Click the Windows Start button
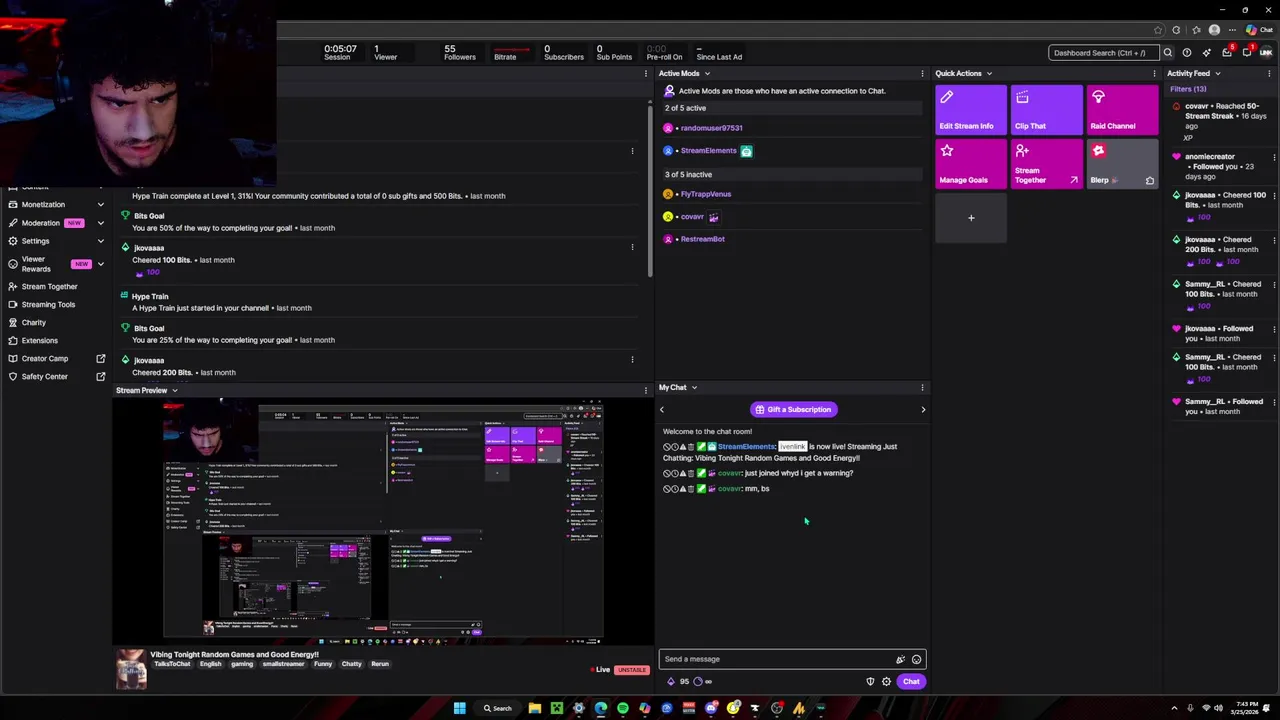 click(x=459, y=709)
